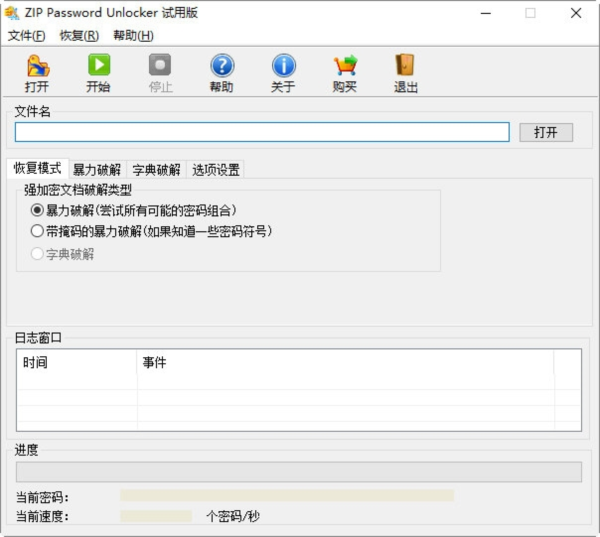The image size is (600, 537).
Task: Select the 暴力破解 brute-force radio option
Action: pyautogui.click(x=38, y=210)
